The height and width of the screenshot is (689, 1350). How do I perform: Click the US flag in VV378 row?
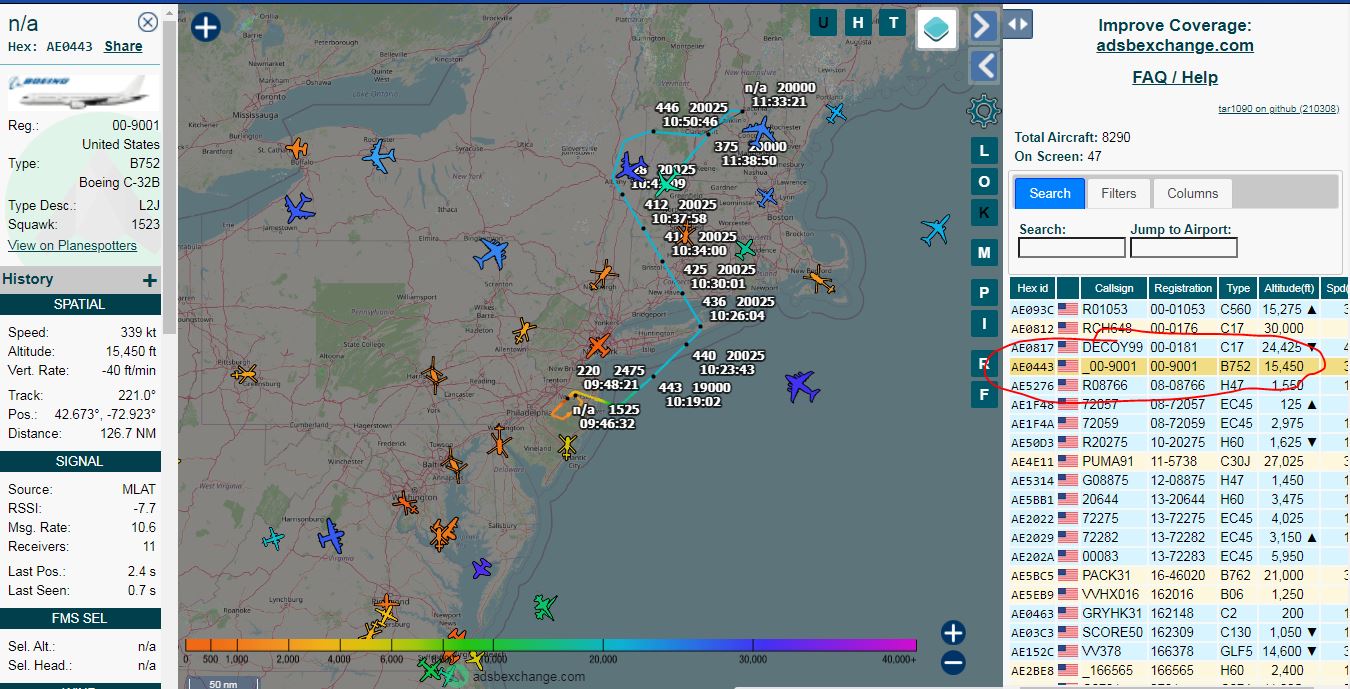pos(1068,651)
